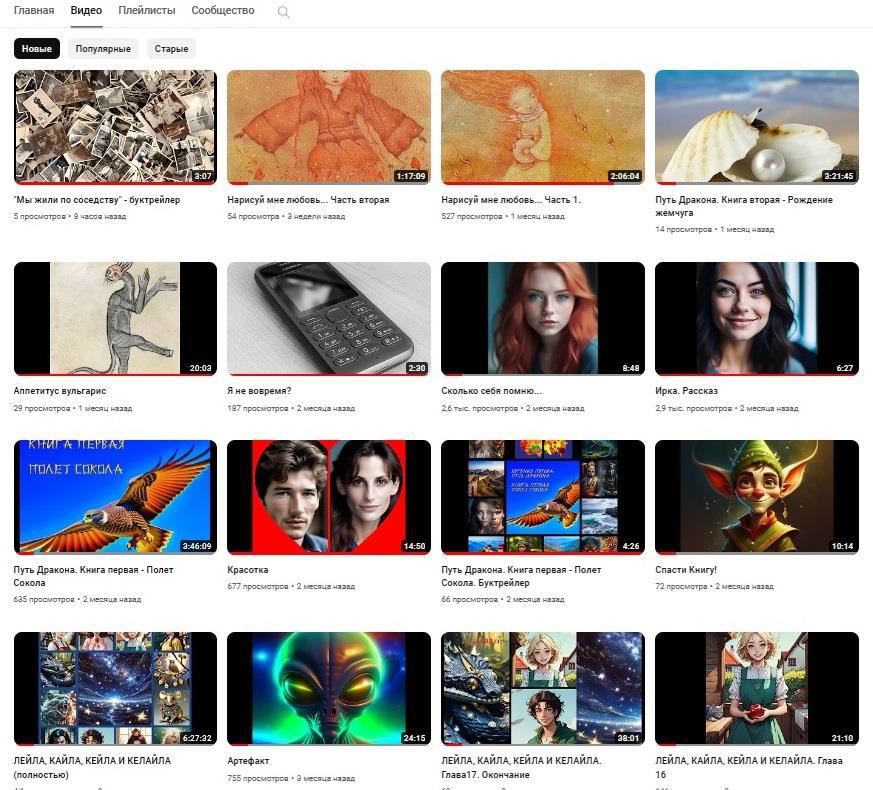Click text '54 просмотра • 3 недели назад'
This screenshot has width=873, height=790.
pos(286,216)
